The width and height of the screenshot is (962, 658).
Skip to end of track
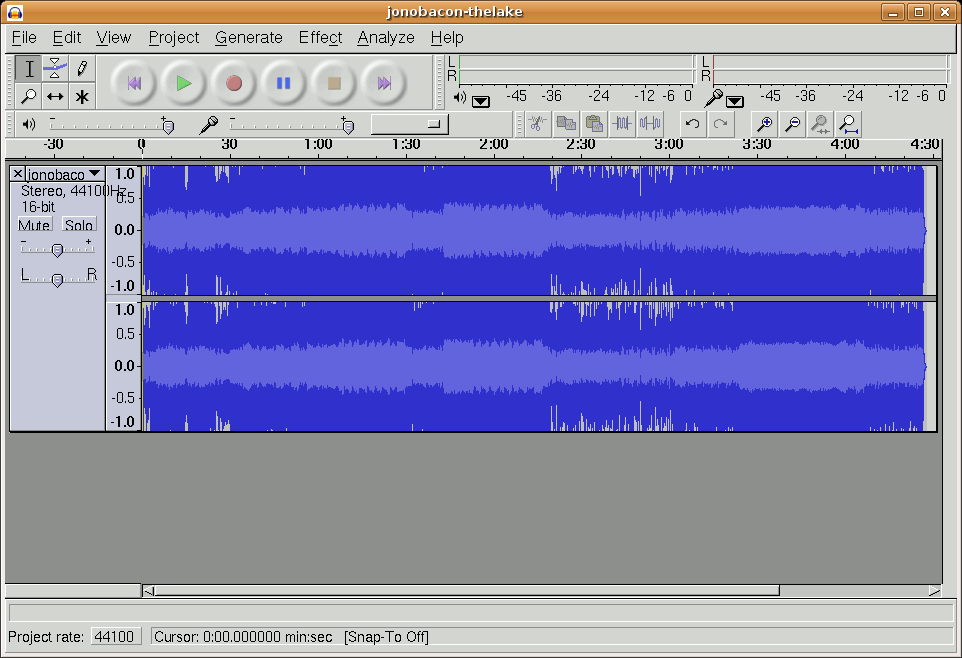pos(384,83)
